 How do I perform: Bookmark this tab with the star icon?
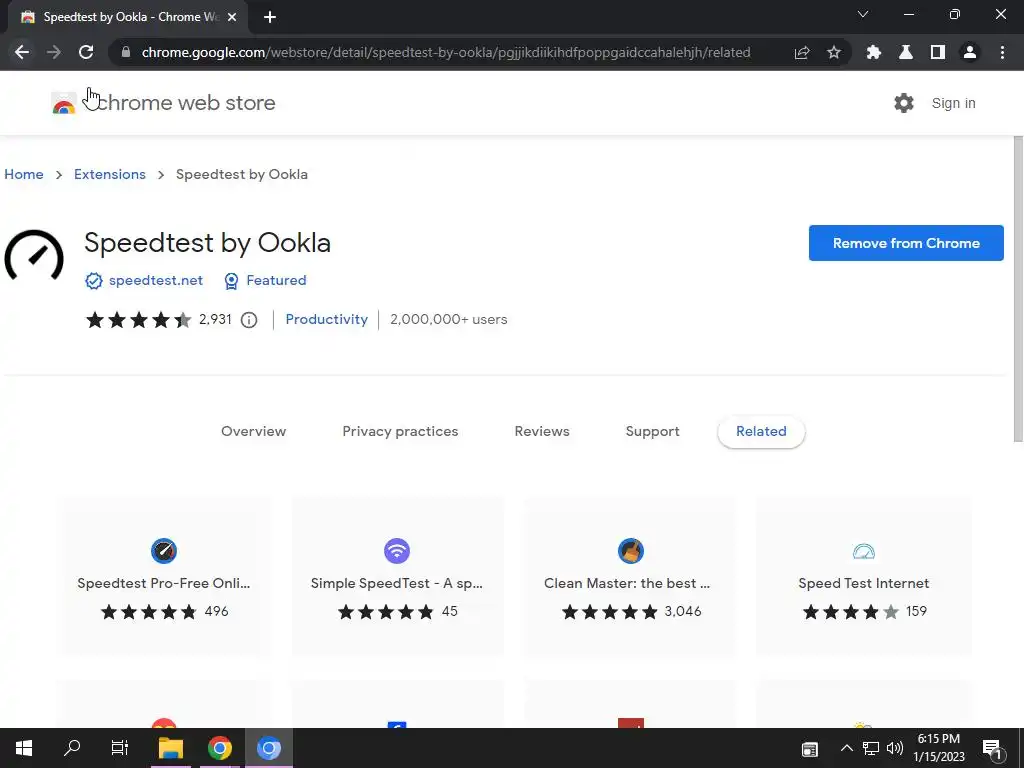[x=834, y=52]
